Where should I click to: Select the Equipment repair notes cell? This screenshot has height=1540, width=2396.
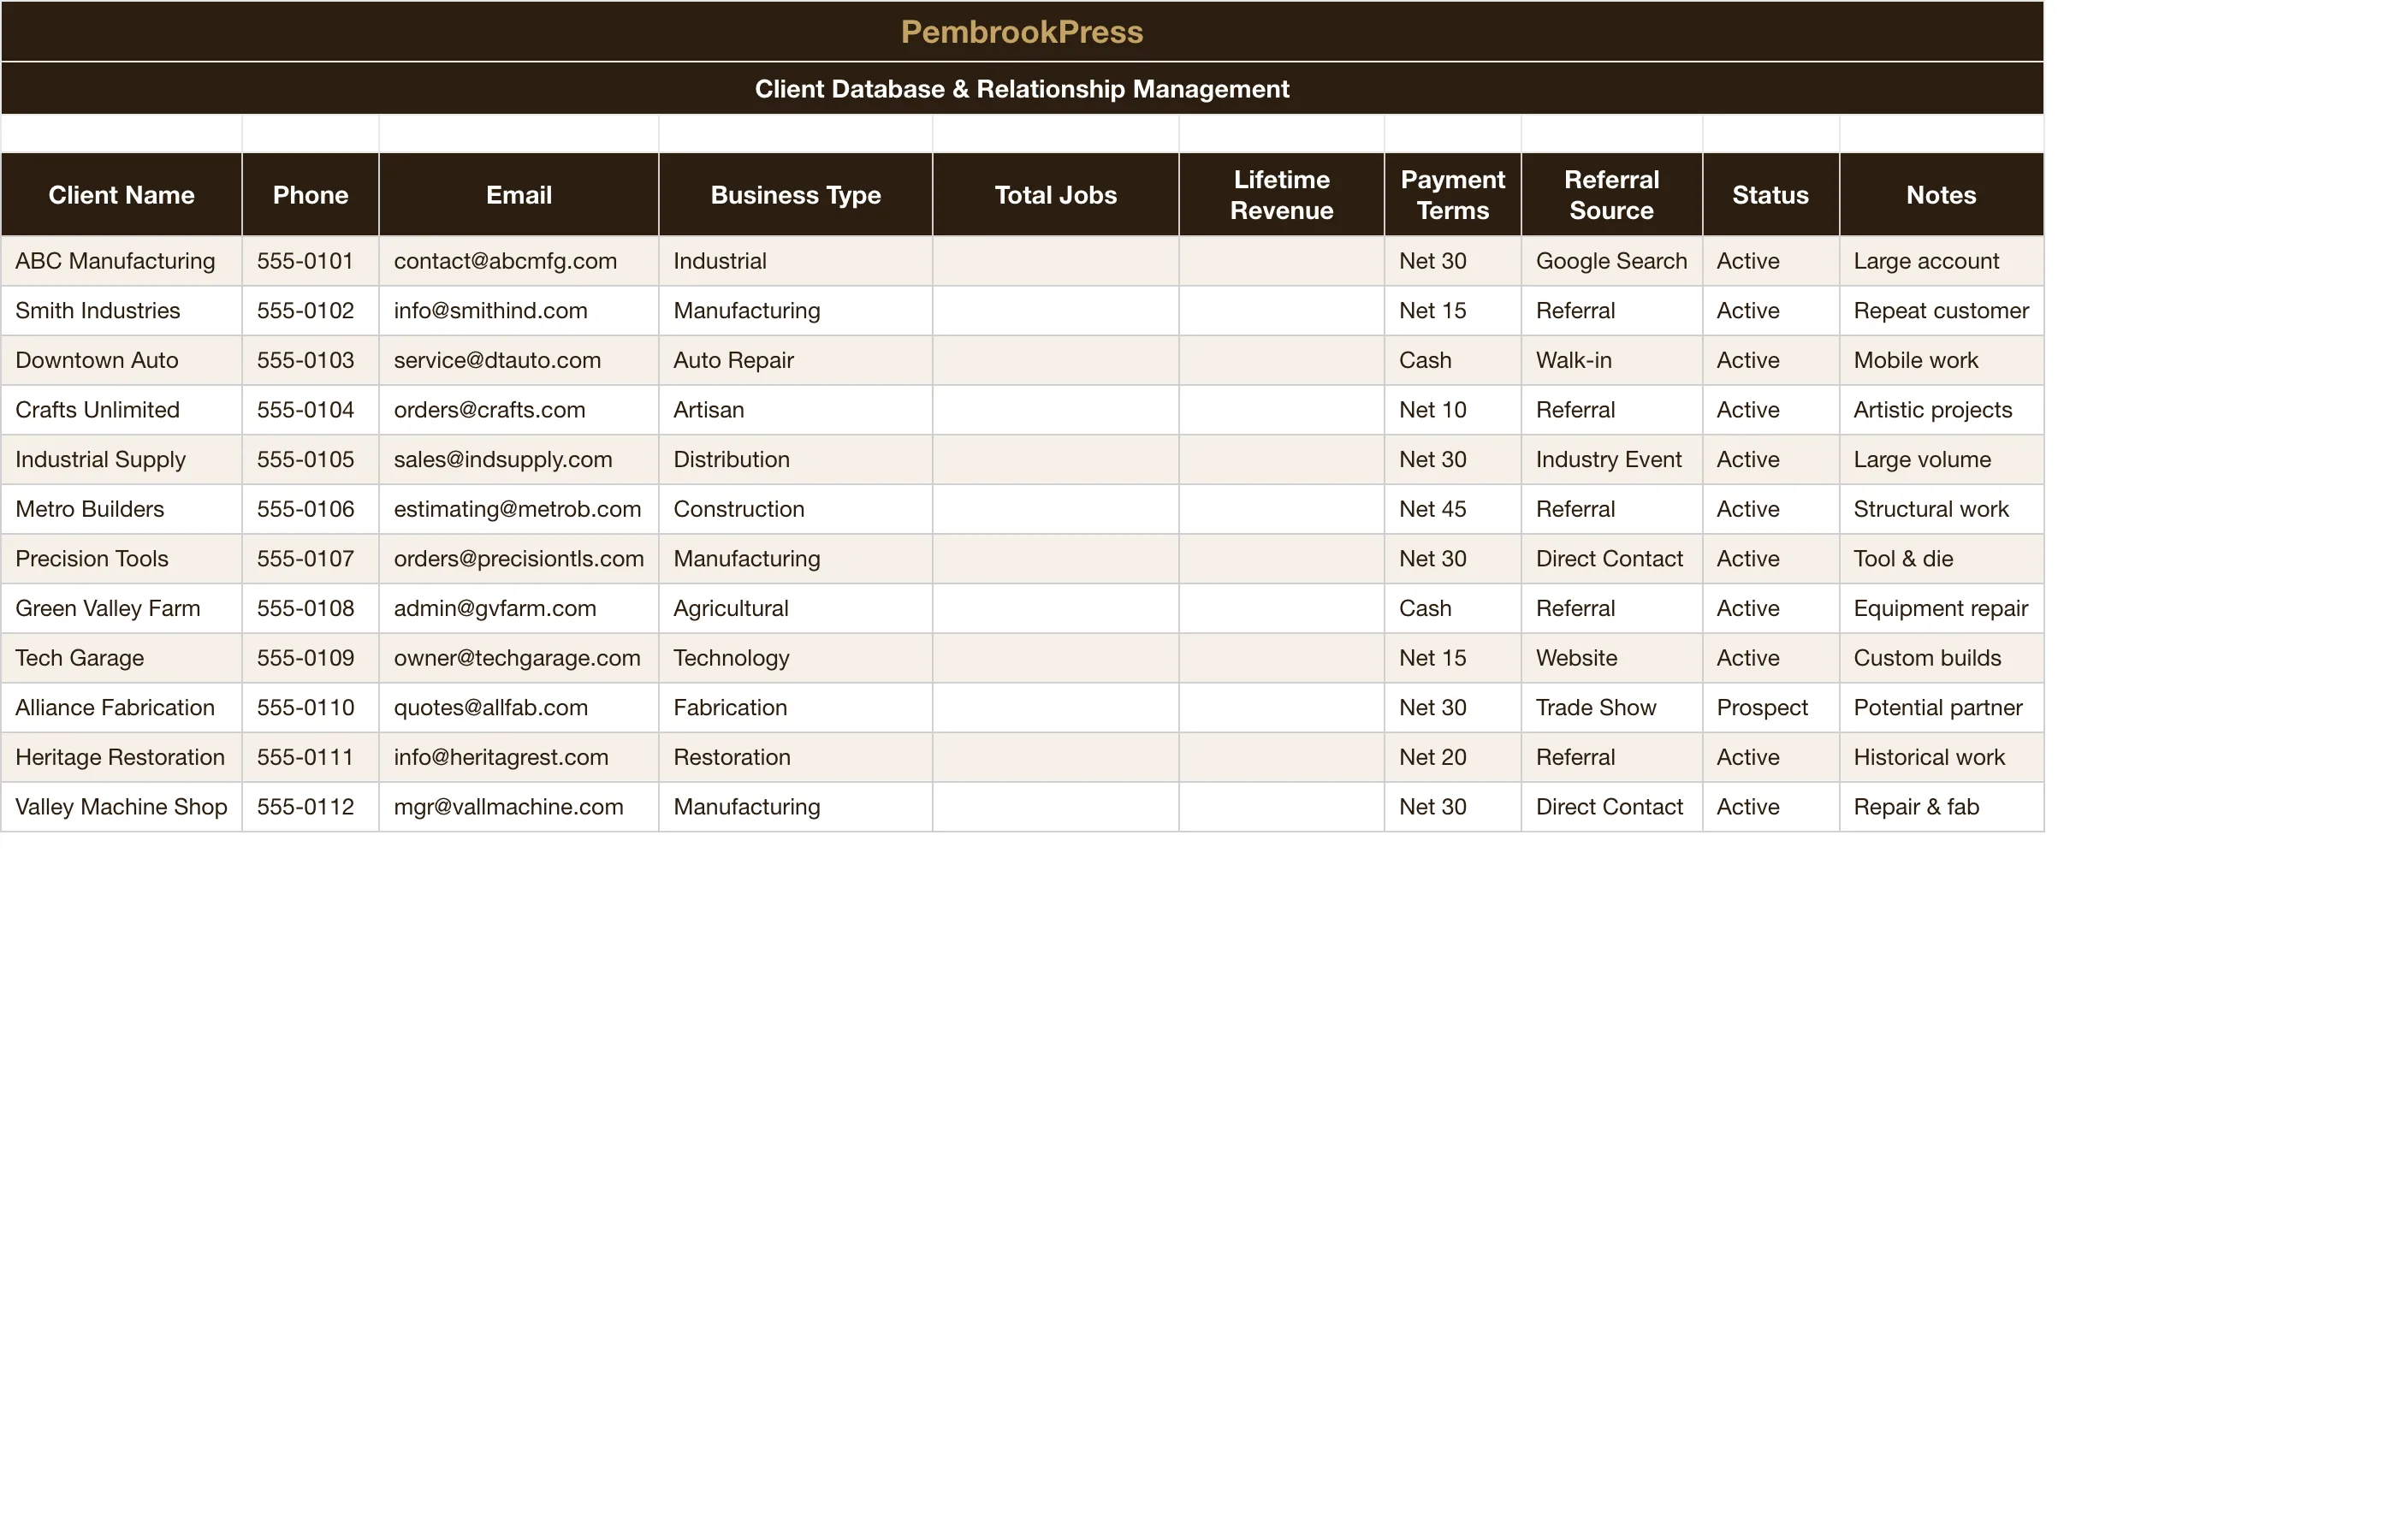pos(1941,608)
